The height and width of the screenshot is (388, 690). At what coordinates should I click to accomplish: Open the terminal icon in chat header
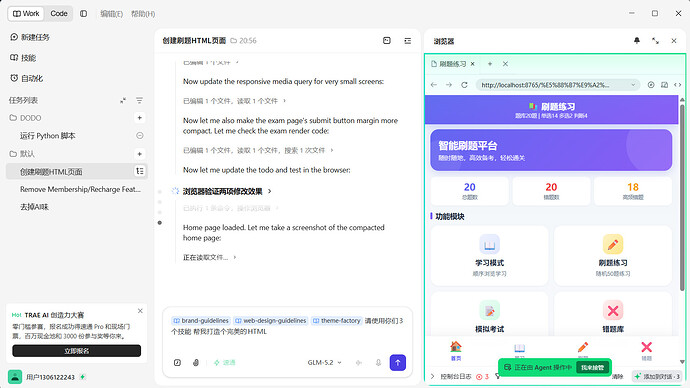(x=387, y=40)
